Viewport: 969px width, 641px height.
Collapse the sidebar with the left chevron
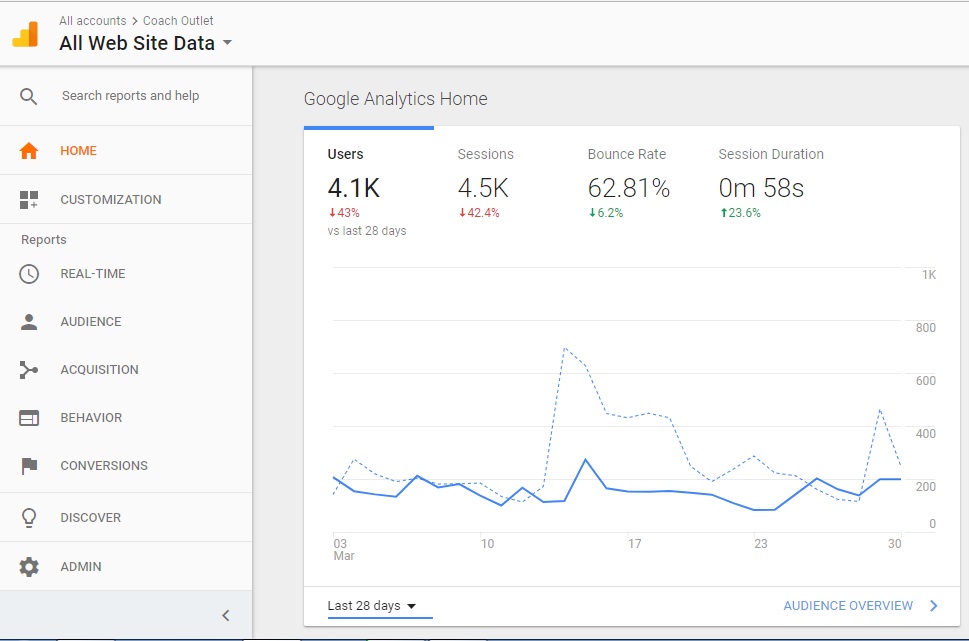click(226, 615)
